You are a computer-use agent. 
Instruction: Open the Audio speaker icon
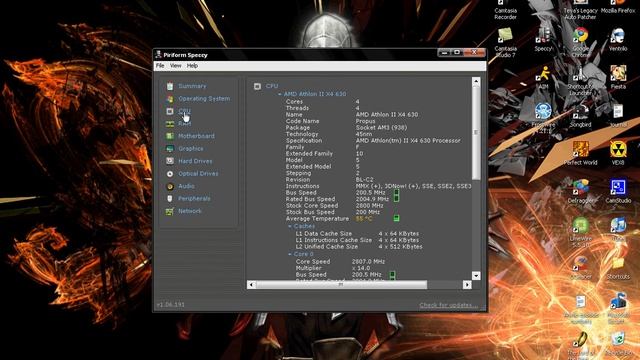[170, 186]
